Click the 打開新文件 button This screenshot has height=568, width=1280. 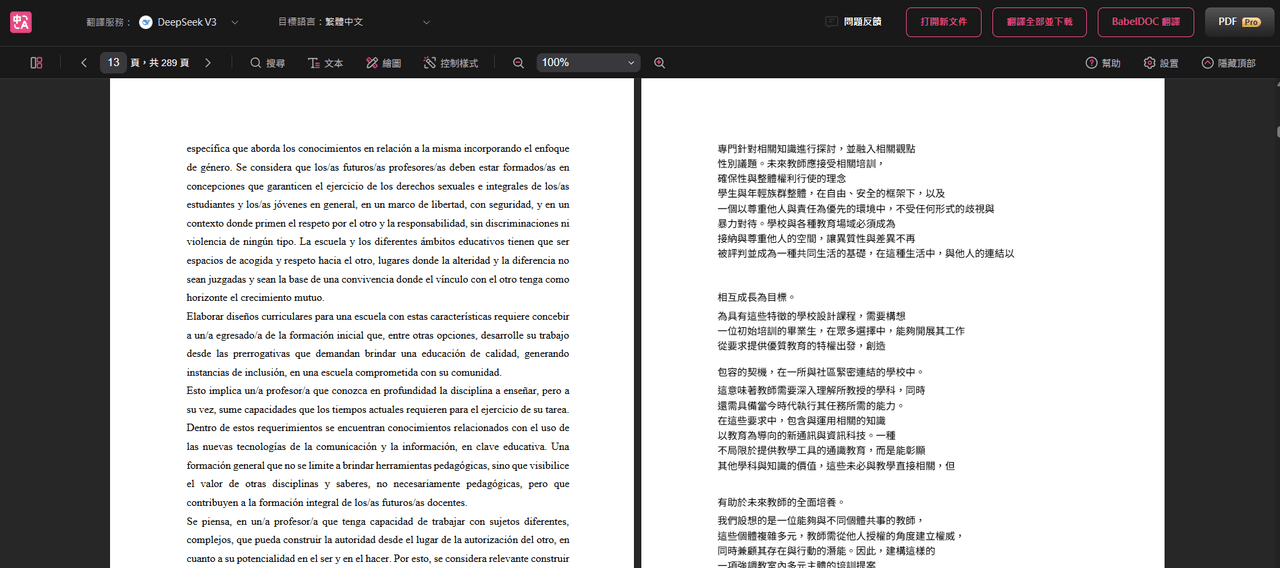[x=943, y=22]
